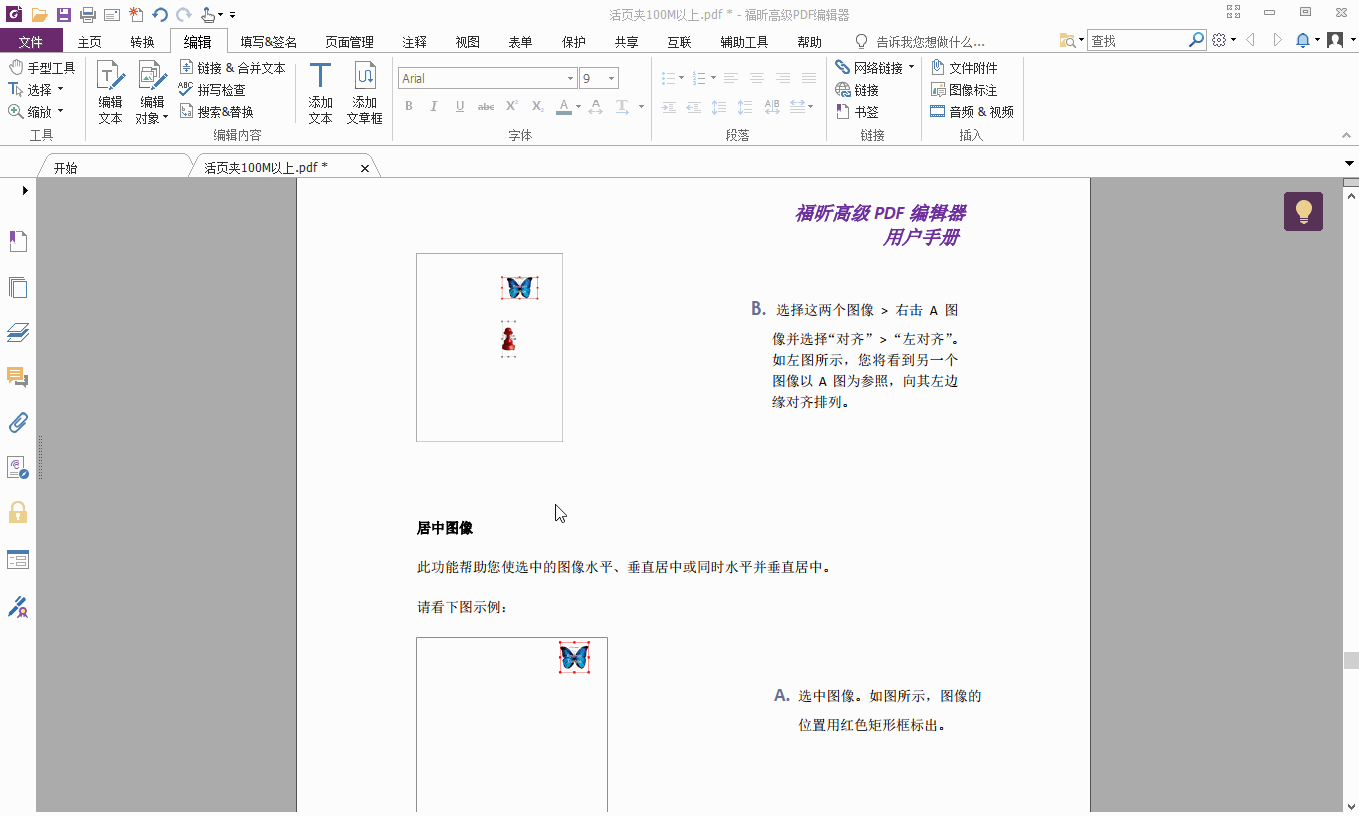Viewport: 1359px width, 816px height.
Task: Switch to the 页面管理 ribbon tab
Action: coord(350,41)
